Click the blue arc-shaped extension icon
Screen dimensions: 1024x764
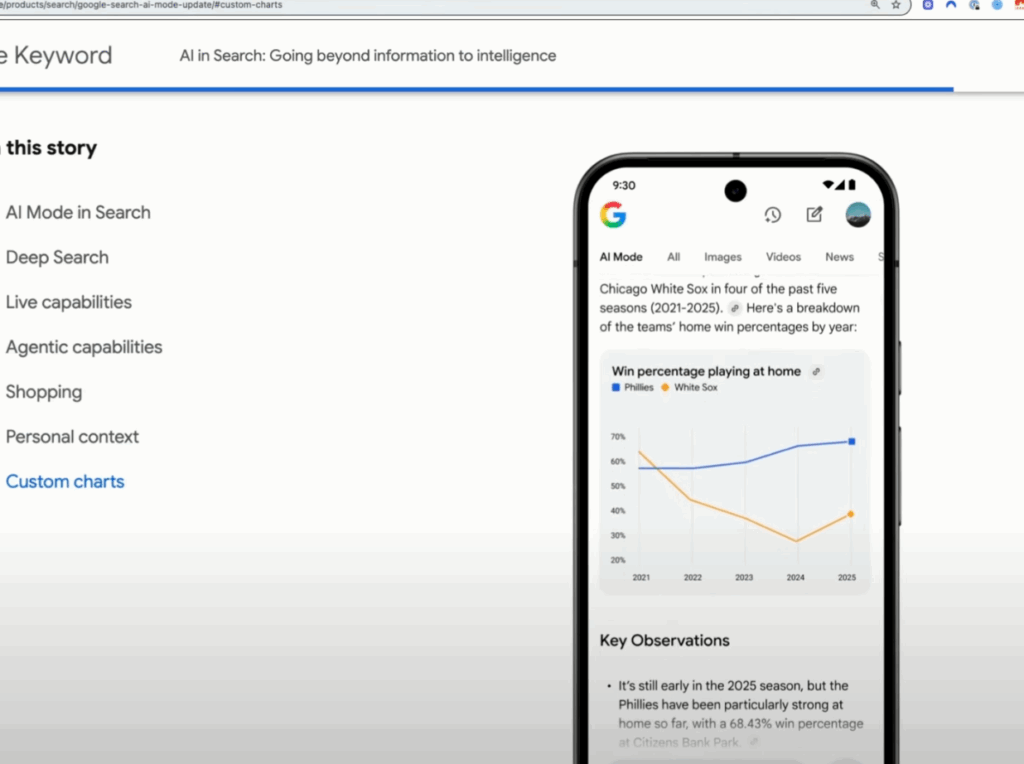951,5
